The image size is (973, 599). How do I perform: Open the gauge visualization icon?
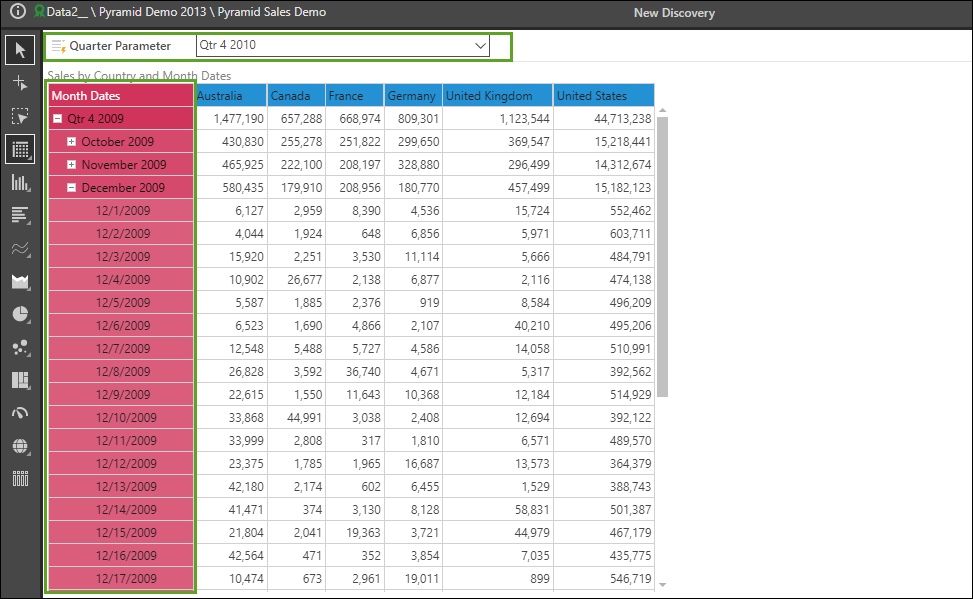click(x=20, y=413)
